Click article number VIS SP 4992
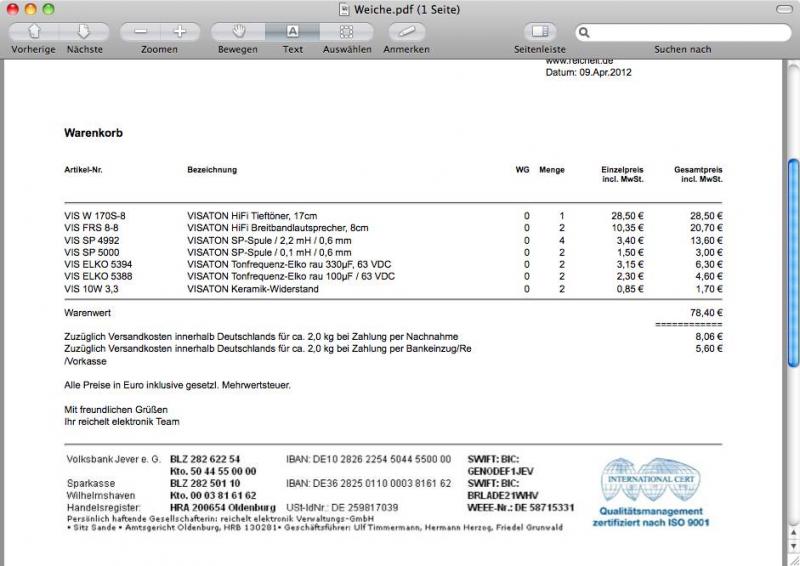Screen dimensions: 800x566 (x=92, y=240)
